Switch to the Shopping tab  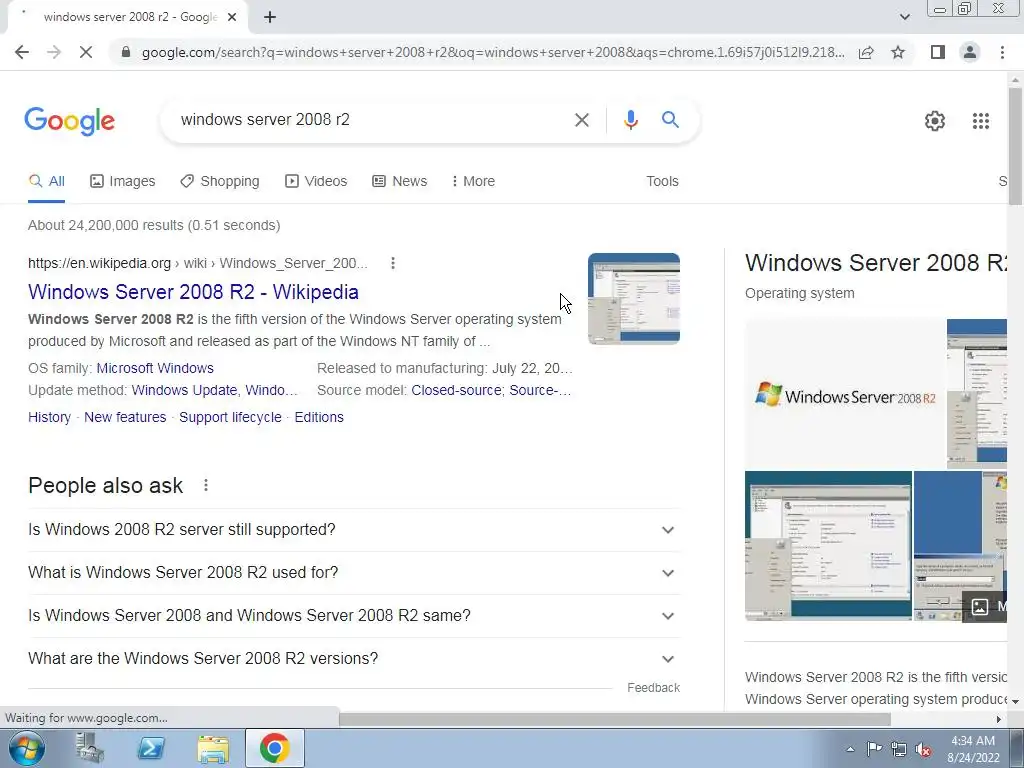pyautogui.click(x=220, y=182)
